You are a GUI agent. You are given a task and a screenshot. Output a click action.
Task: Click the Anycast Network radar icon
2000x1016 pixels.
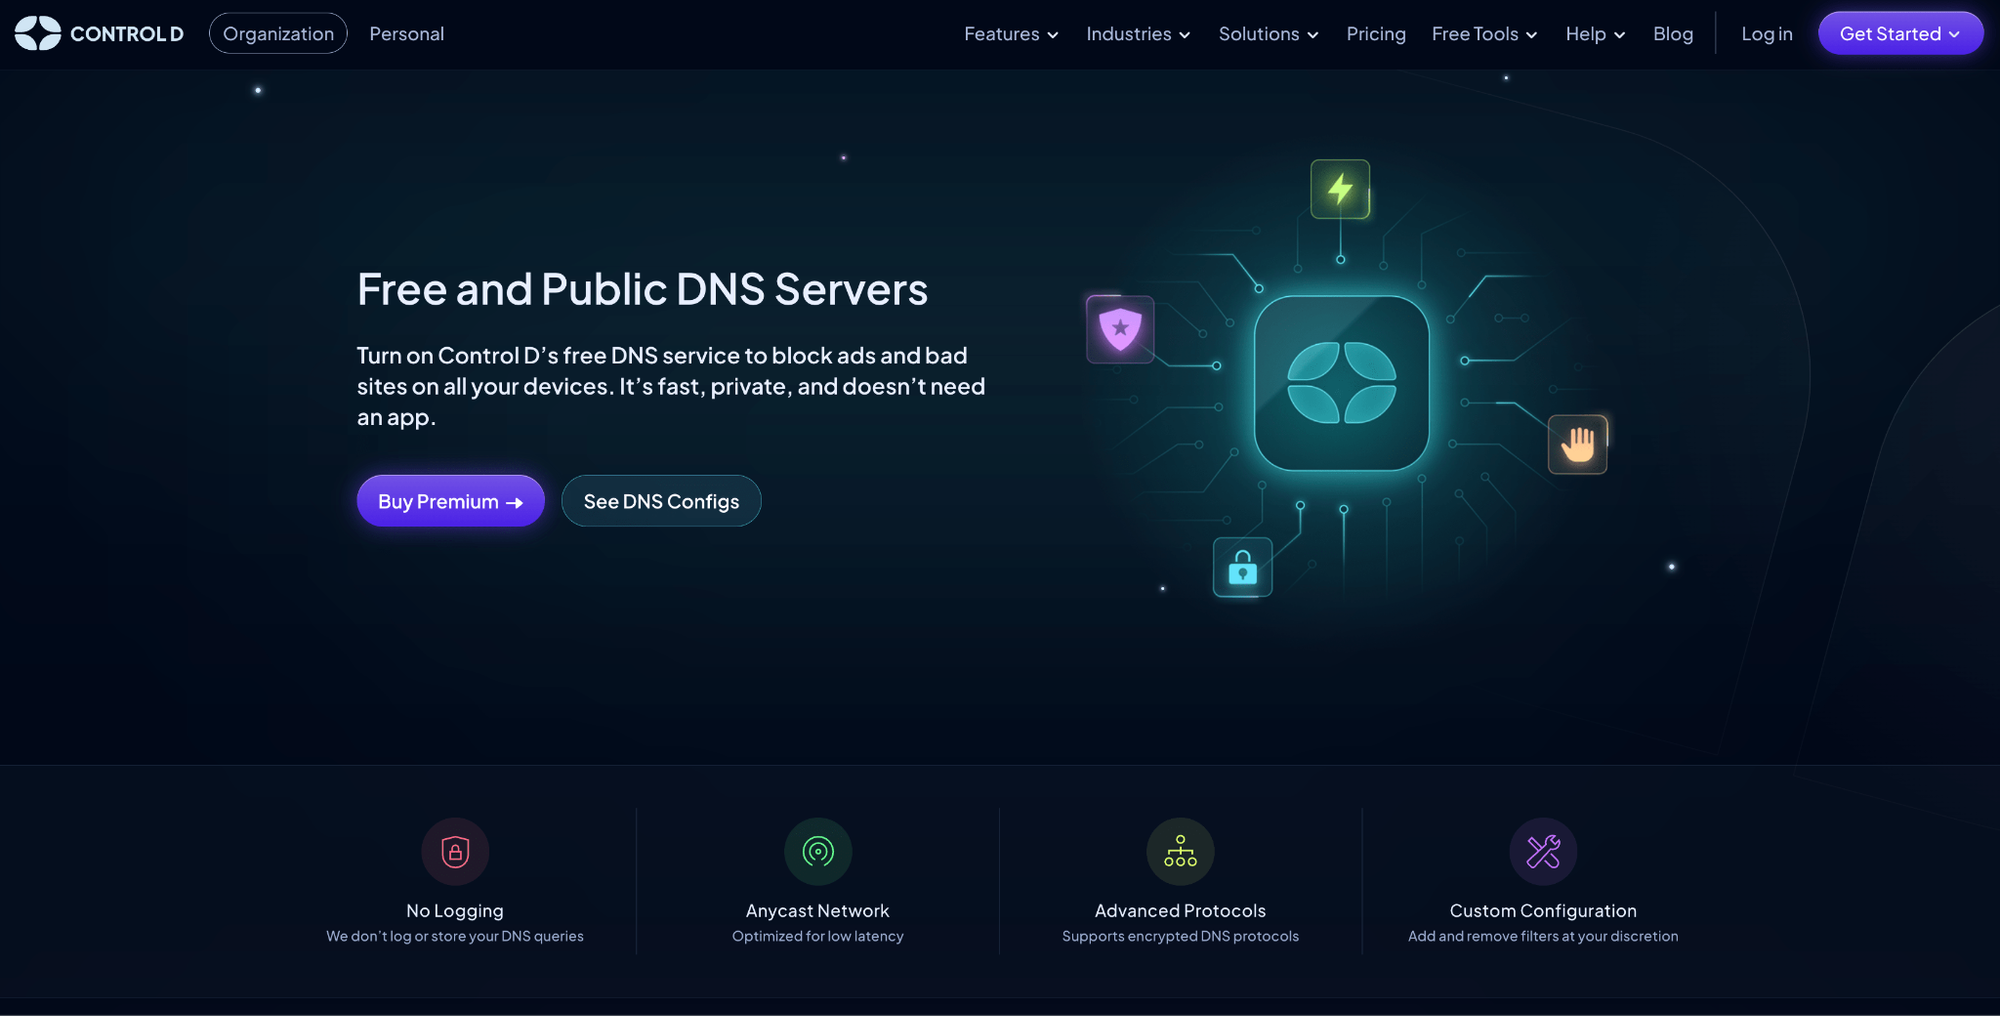[818, 852]
